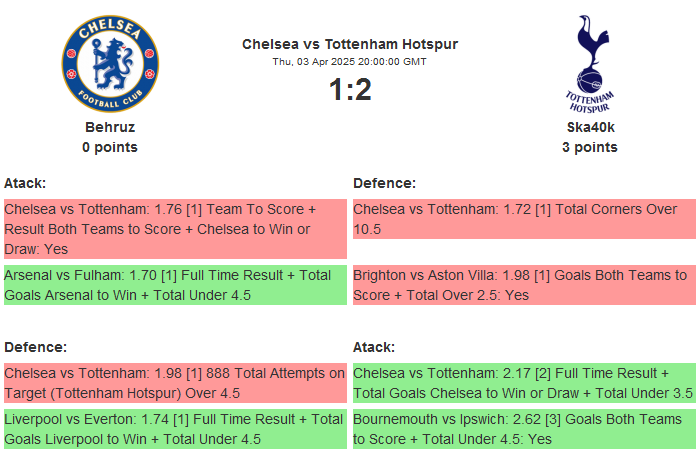
Task: Click the lower right Atack heading
Action: coord(374,347)
